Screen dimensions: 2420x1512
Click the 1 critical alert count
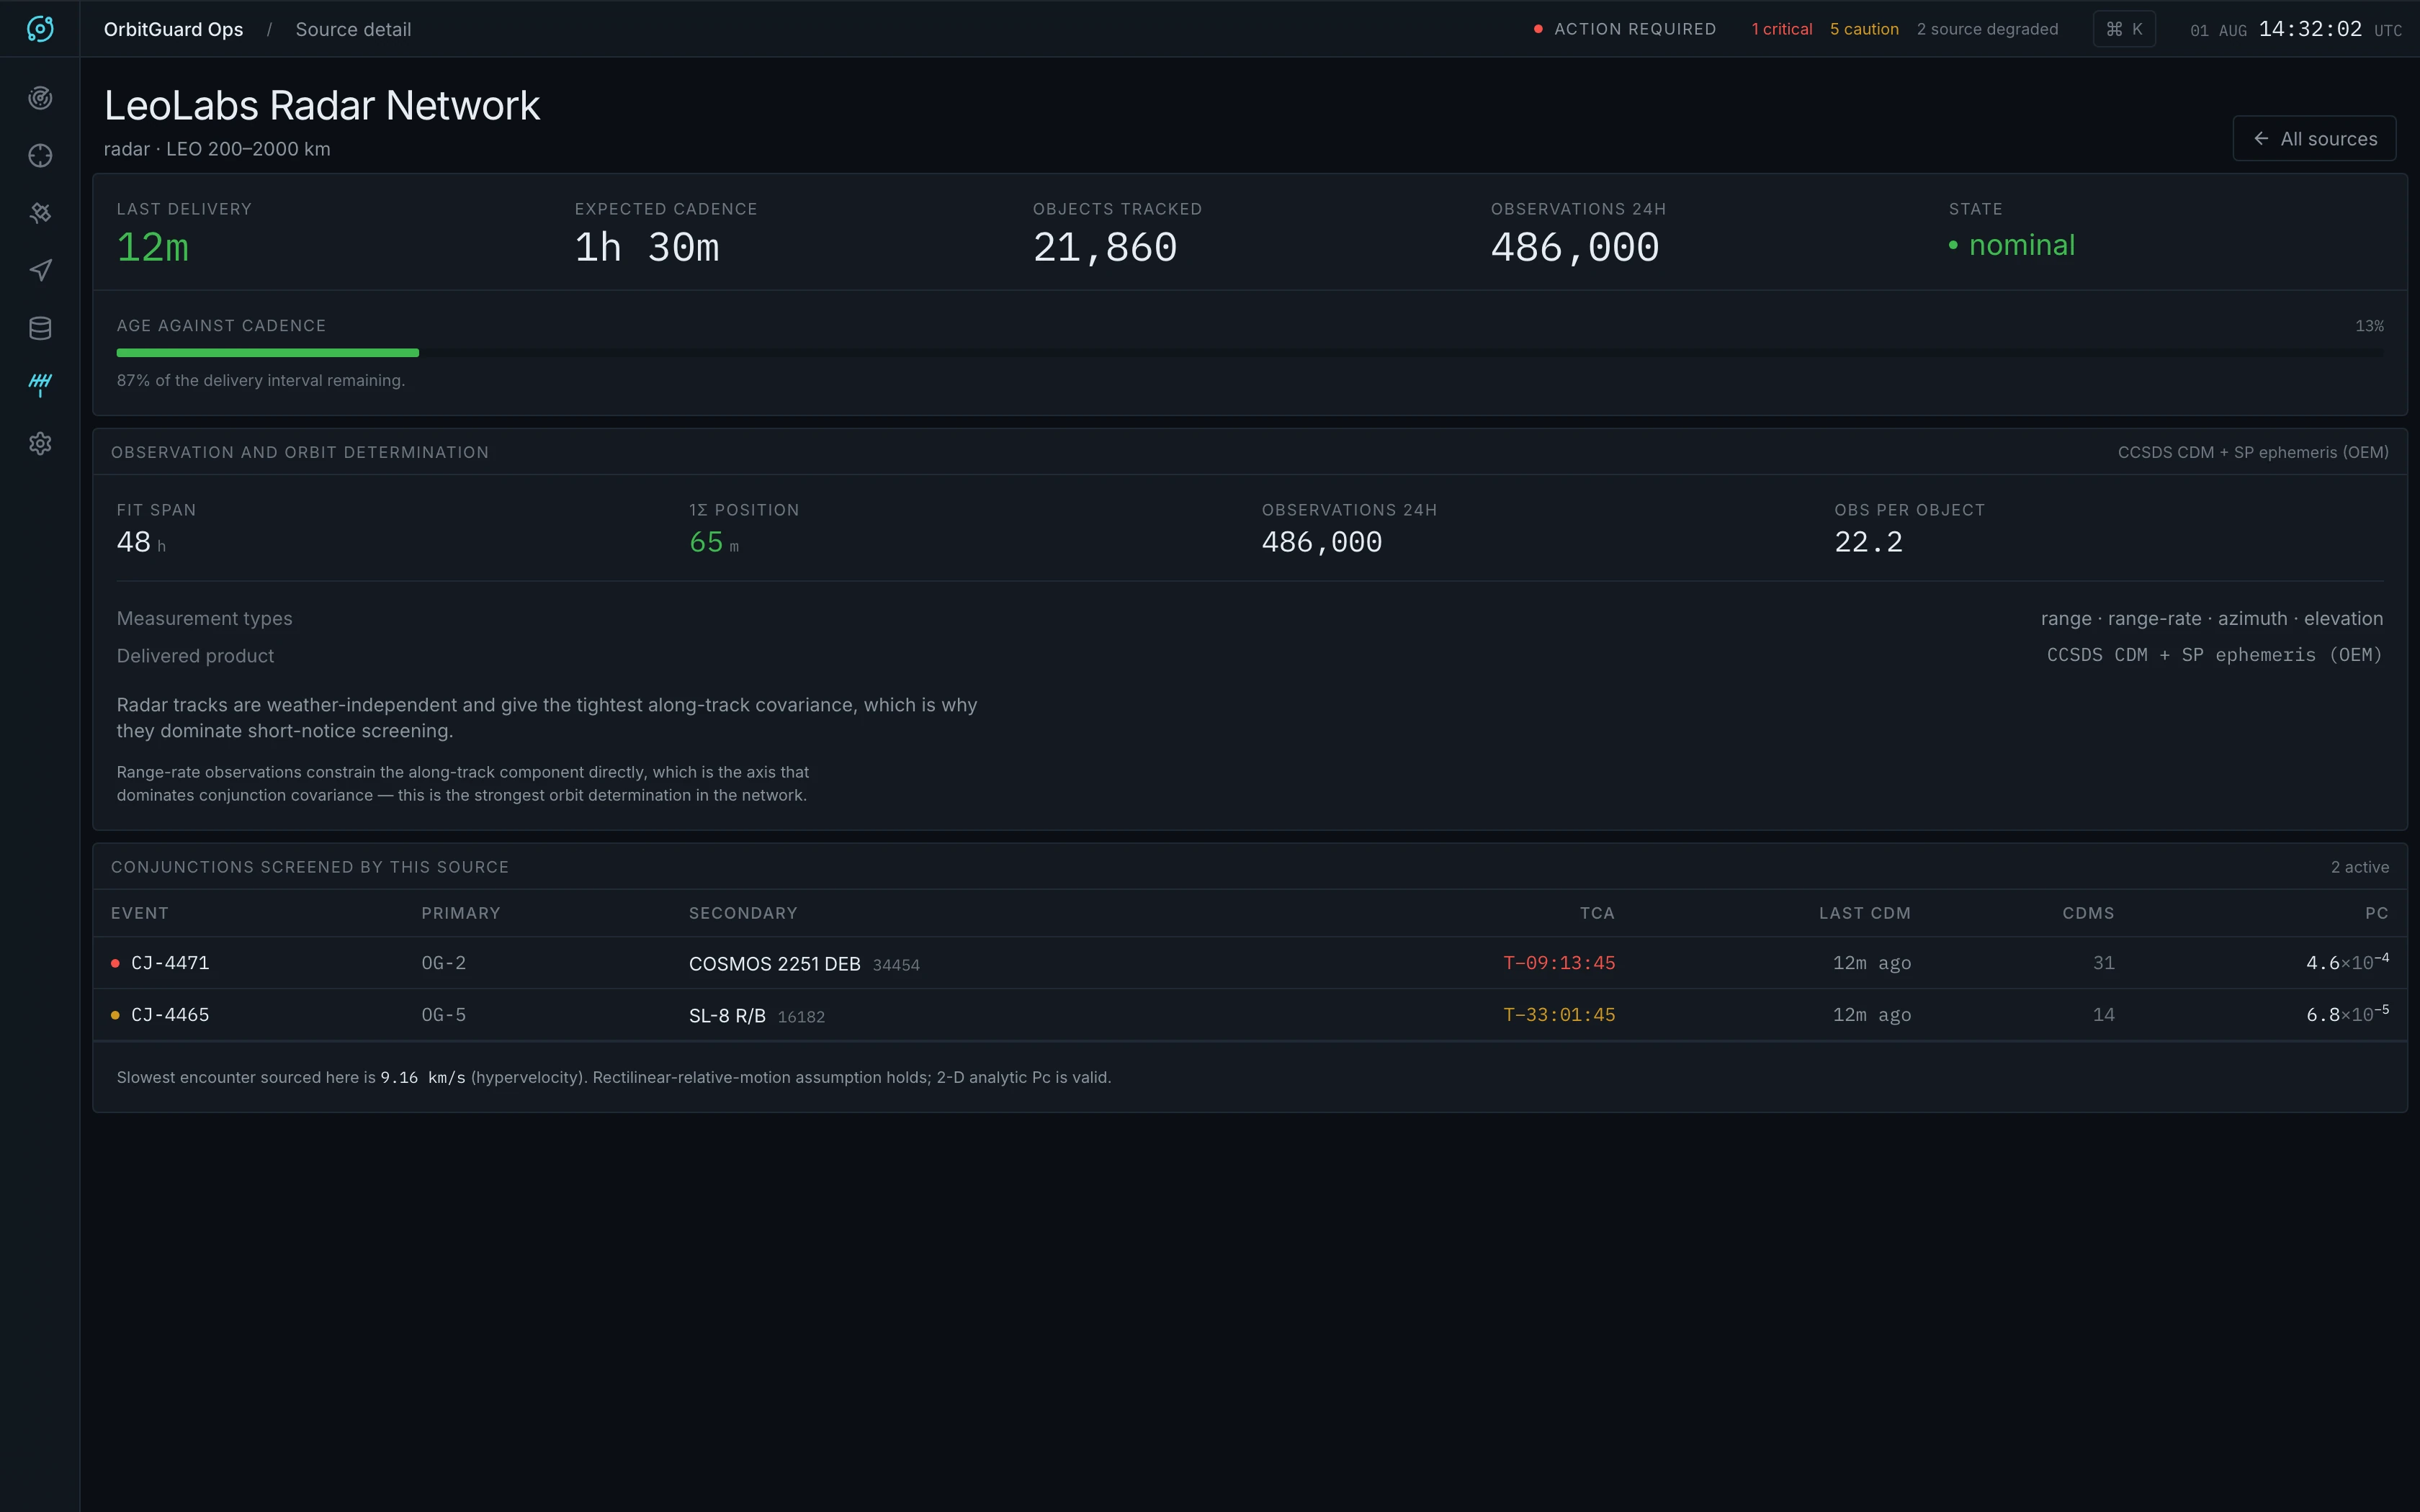click(1781, 29)
